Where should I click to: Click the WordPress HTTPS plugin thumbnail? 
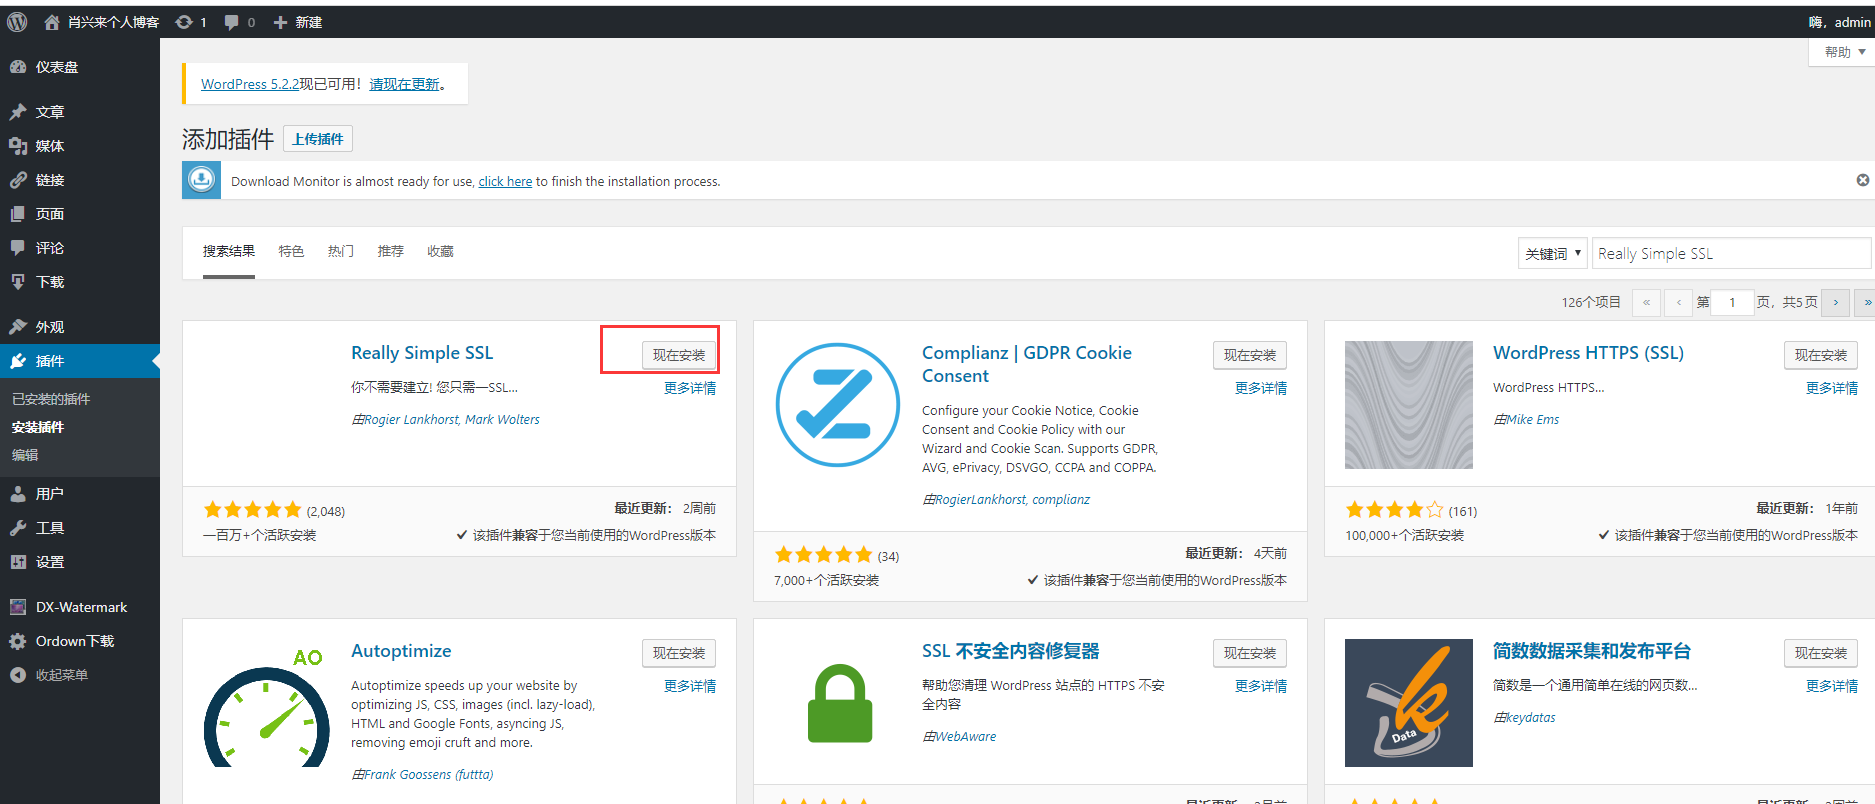click(x=1409, y=405)
